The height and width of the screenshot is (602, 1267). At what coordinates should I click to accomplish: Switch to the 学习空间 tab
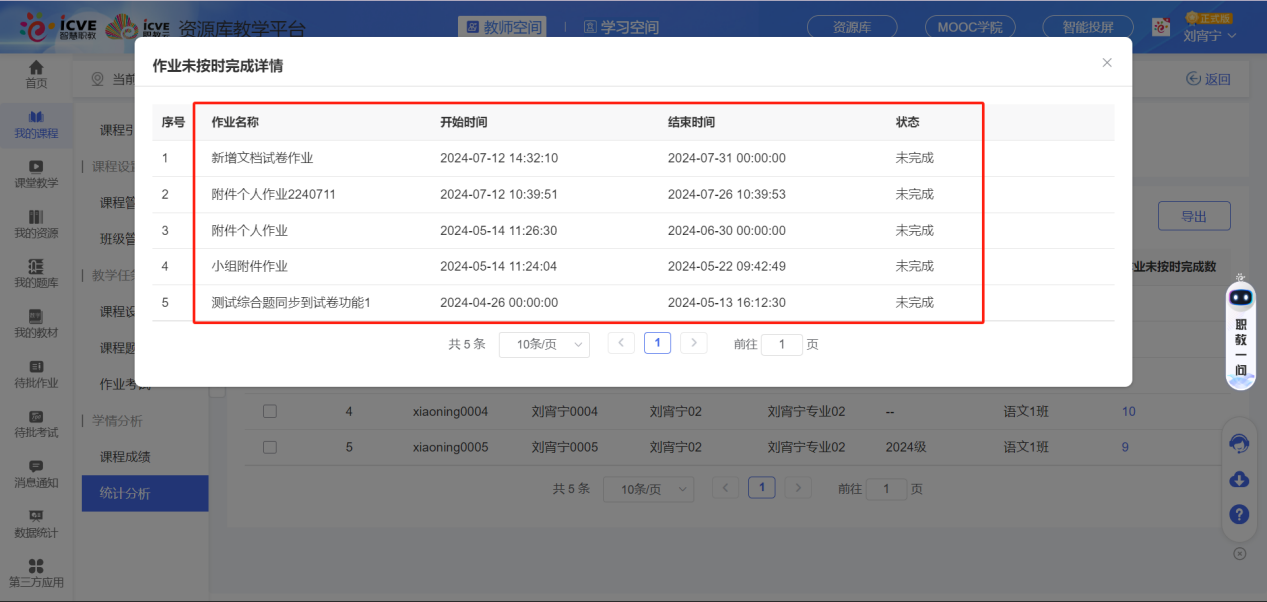pyautogui.click(x=620, y=27)
